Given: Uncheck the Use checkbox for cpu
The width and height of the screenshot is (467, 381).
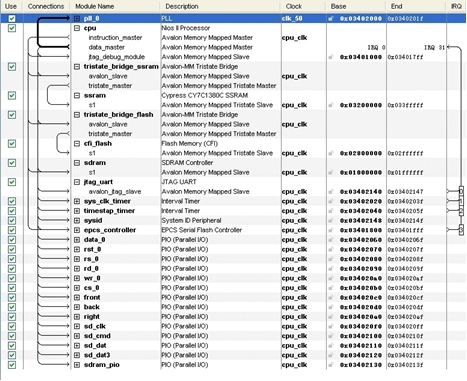Looking at the screenshot, I should tap(12, 28).
